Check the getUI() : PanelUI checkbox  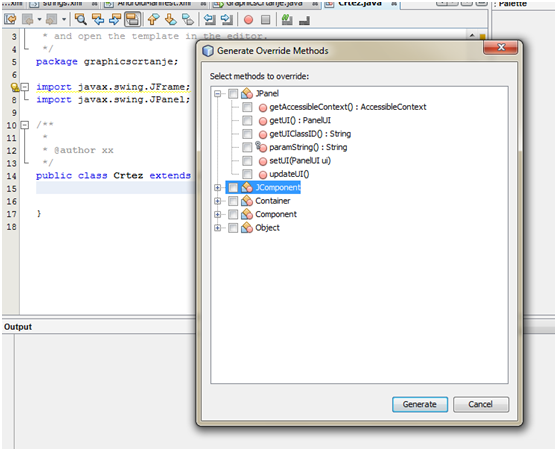[x=247, y=120]
